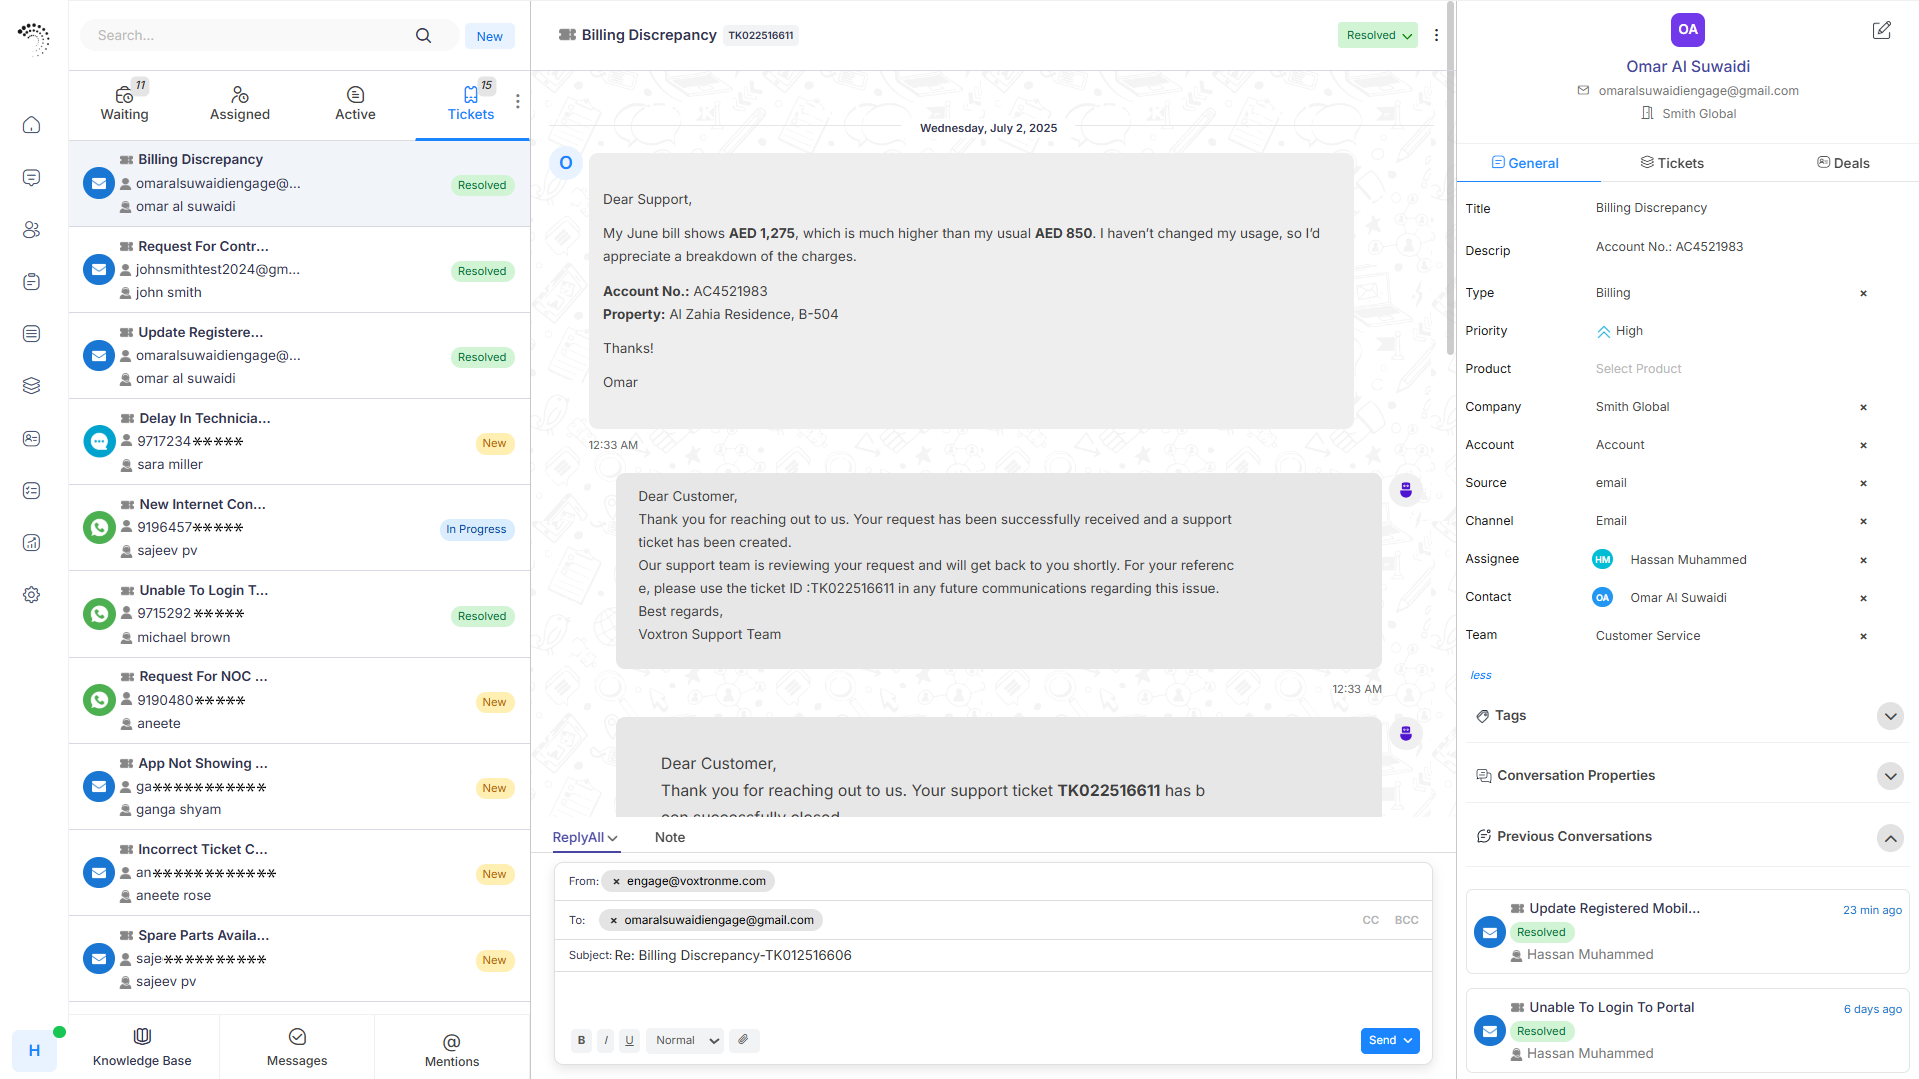The image size is (1919, 1079).
Task: Remove the Hassan Muhammed assignee
Action: 1862,560
